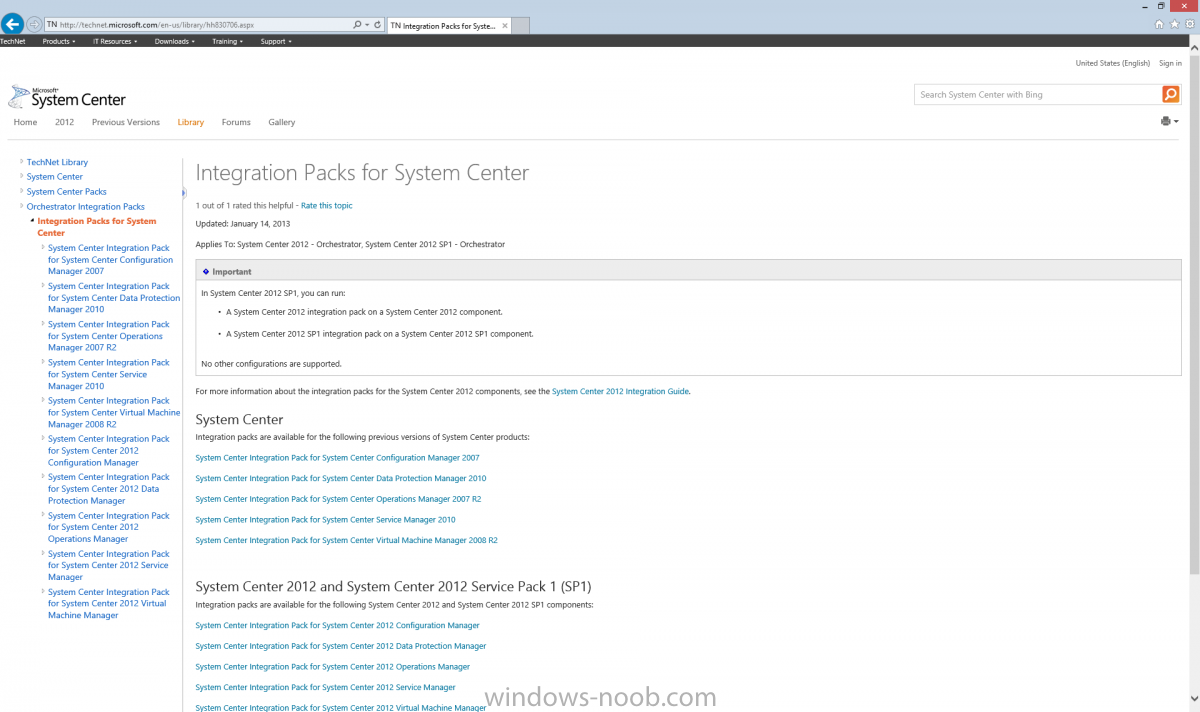Open the body link for 2012 Configuration Manager
Image resolution: width=1200 pixels, height=712 pixels.
click(337, 626)
